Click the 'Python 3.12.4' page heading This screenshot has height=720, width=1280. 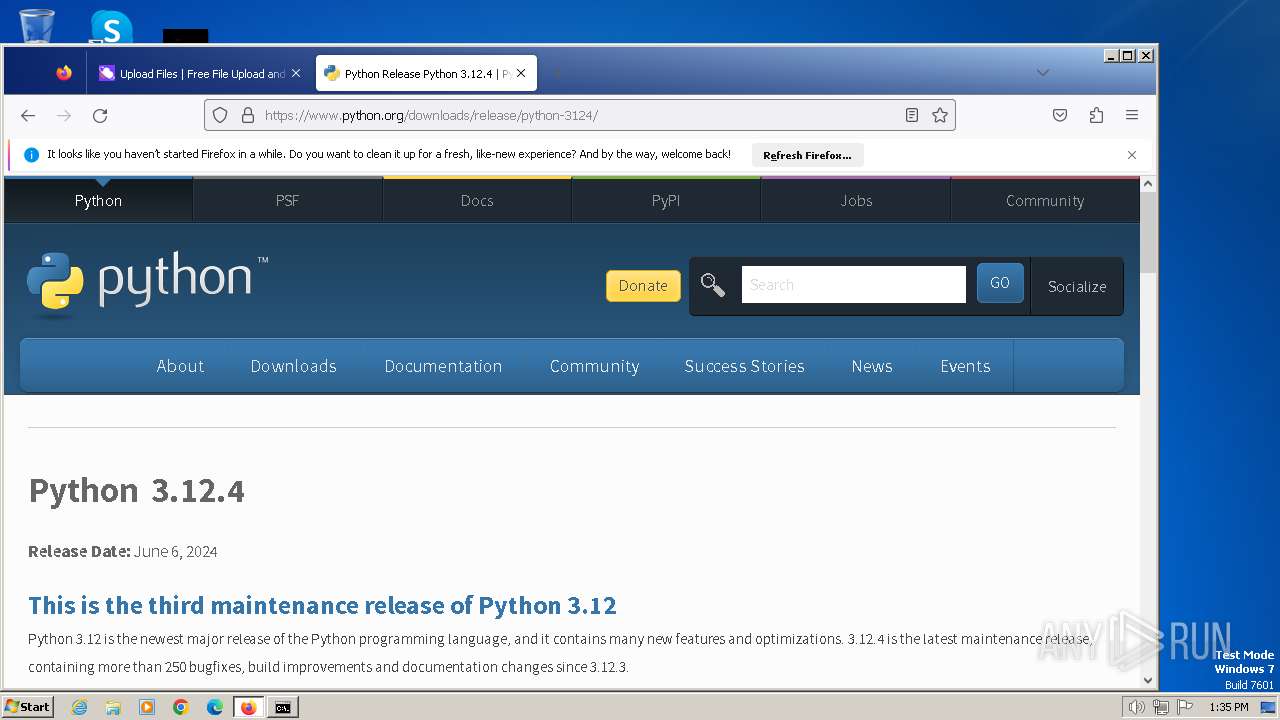pyautogui.click(x=136, y=491)
